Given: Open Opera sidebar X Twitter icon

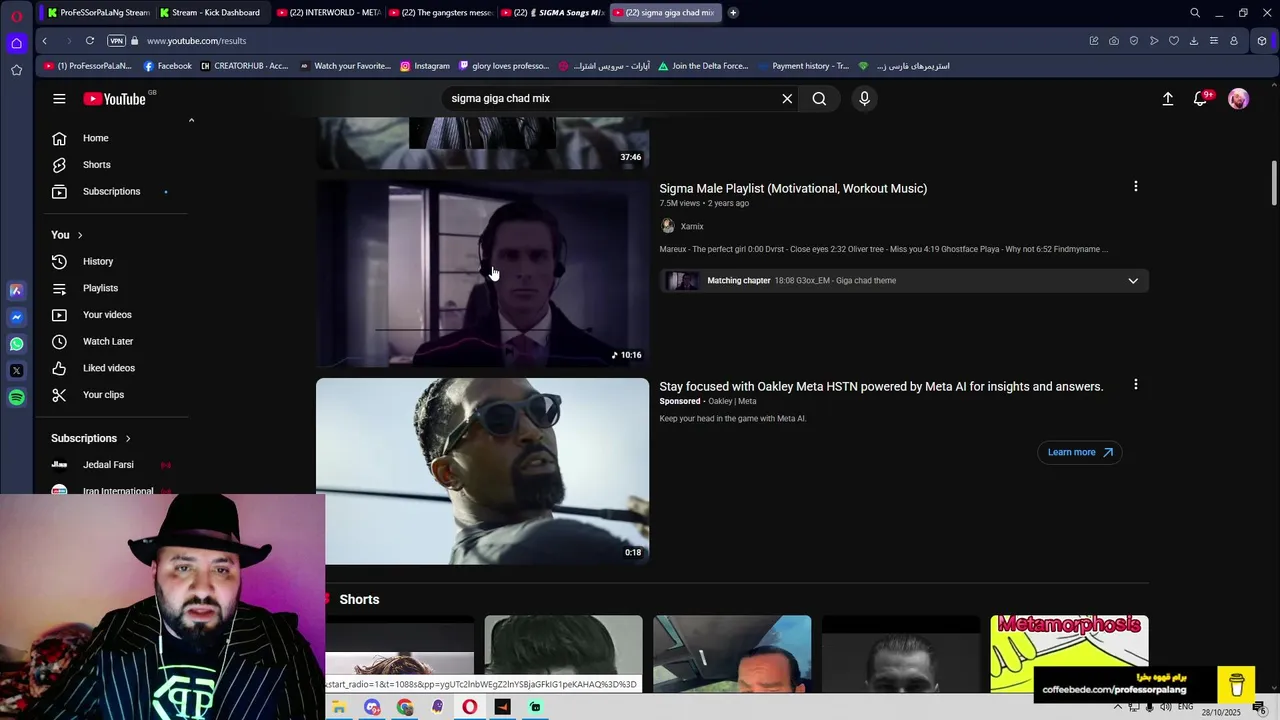Looking at the screenshot, I should click(x=16, y=371).
